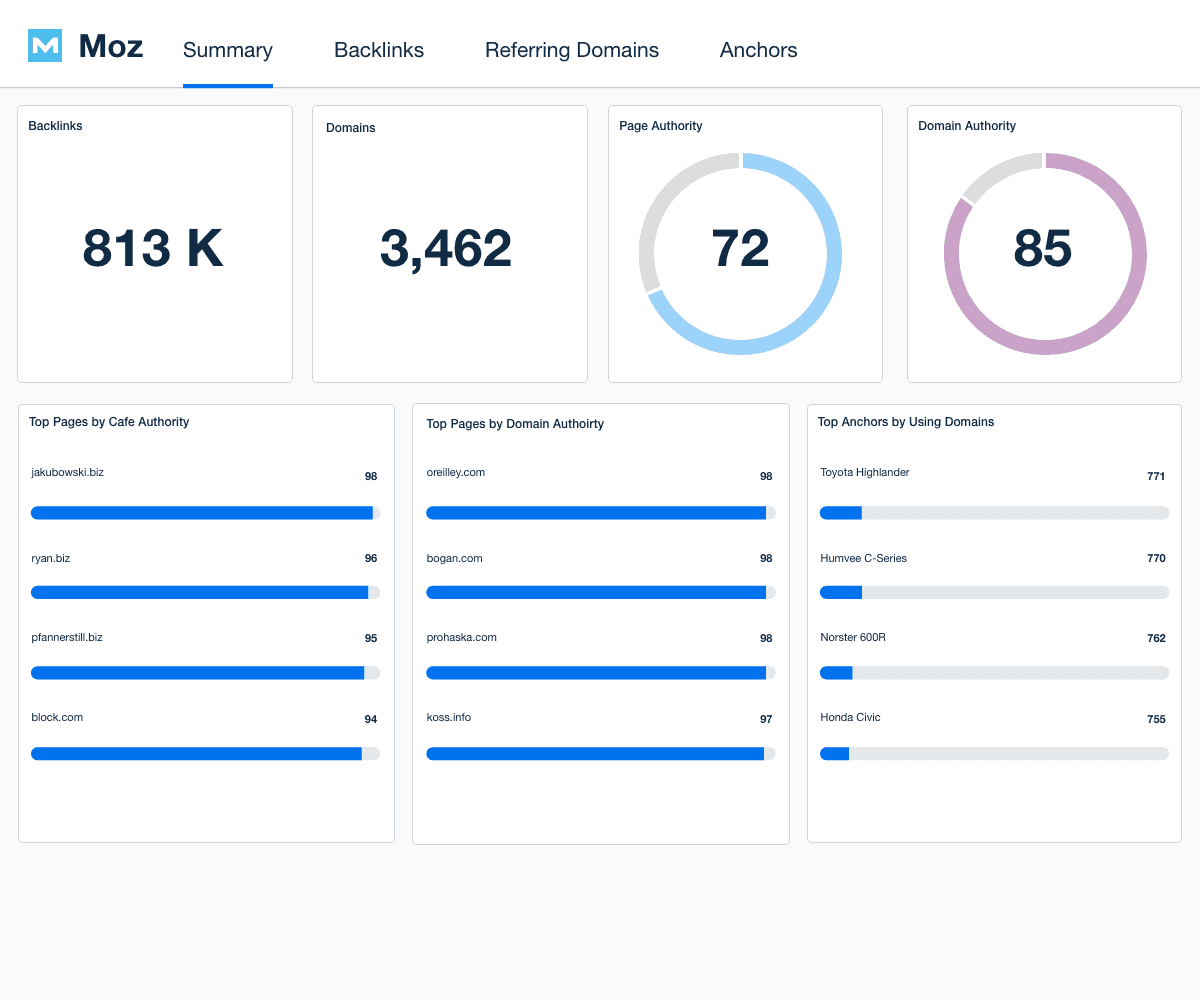Select the Anchors tab

point(758,50)
